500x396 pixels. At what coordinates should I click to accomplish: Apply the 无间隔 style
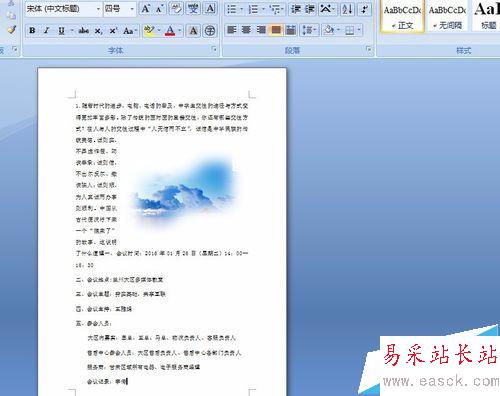447,17
